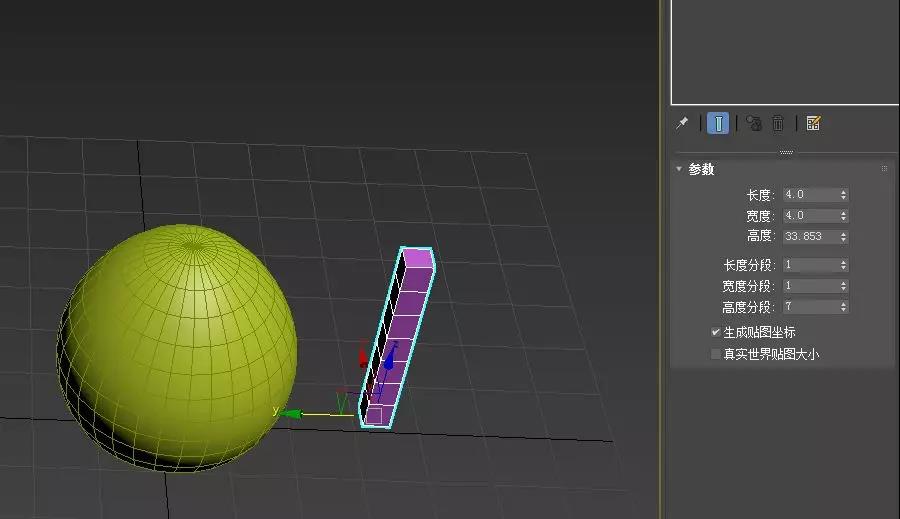Click inside the modifier stack list box
The image size is (900, 519).
click(785, 52)
